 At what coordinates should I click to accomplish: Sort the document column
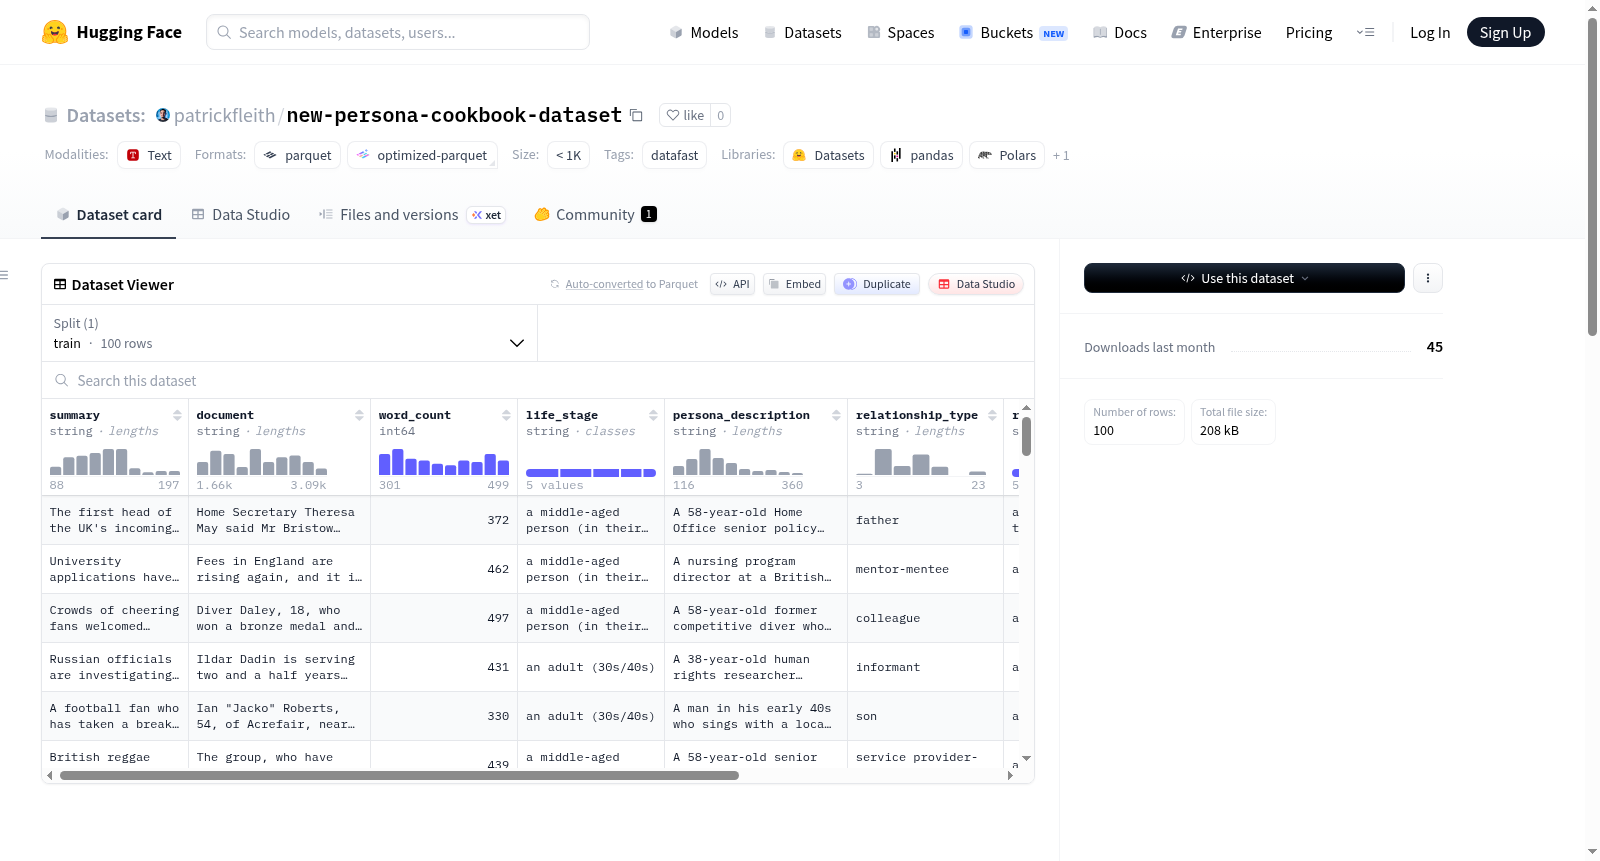tap(359, 415)
